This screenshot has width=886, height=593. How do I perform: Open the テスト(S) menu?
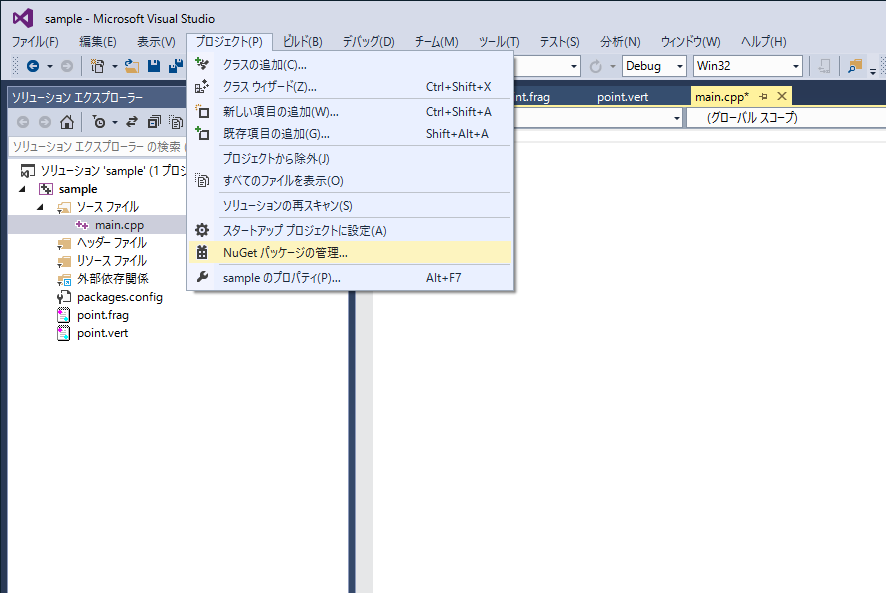tap(559, 42)
